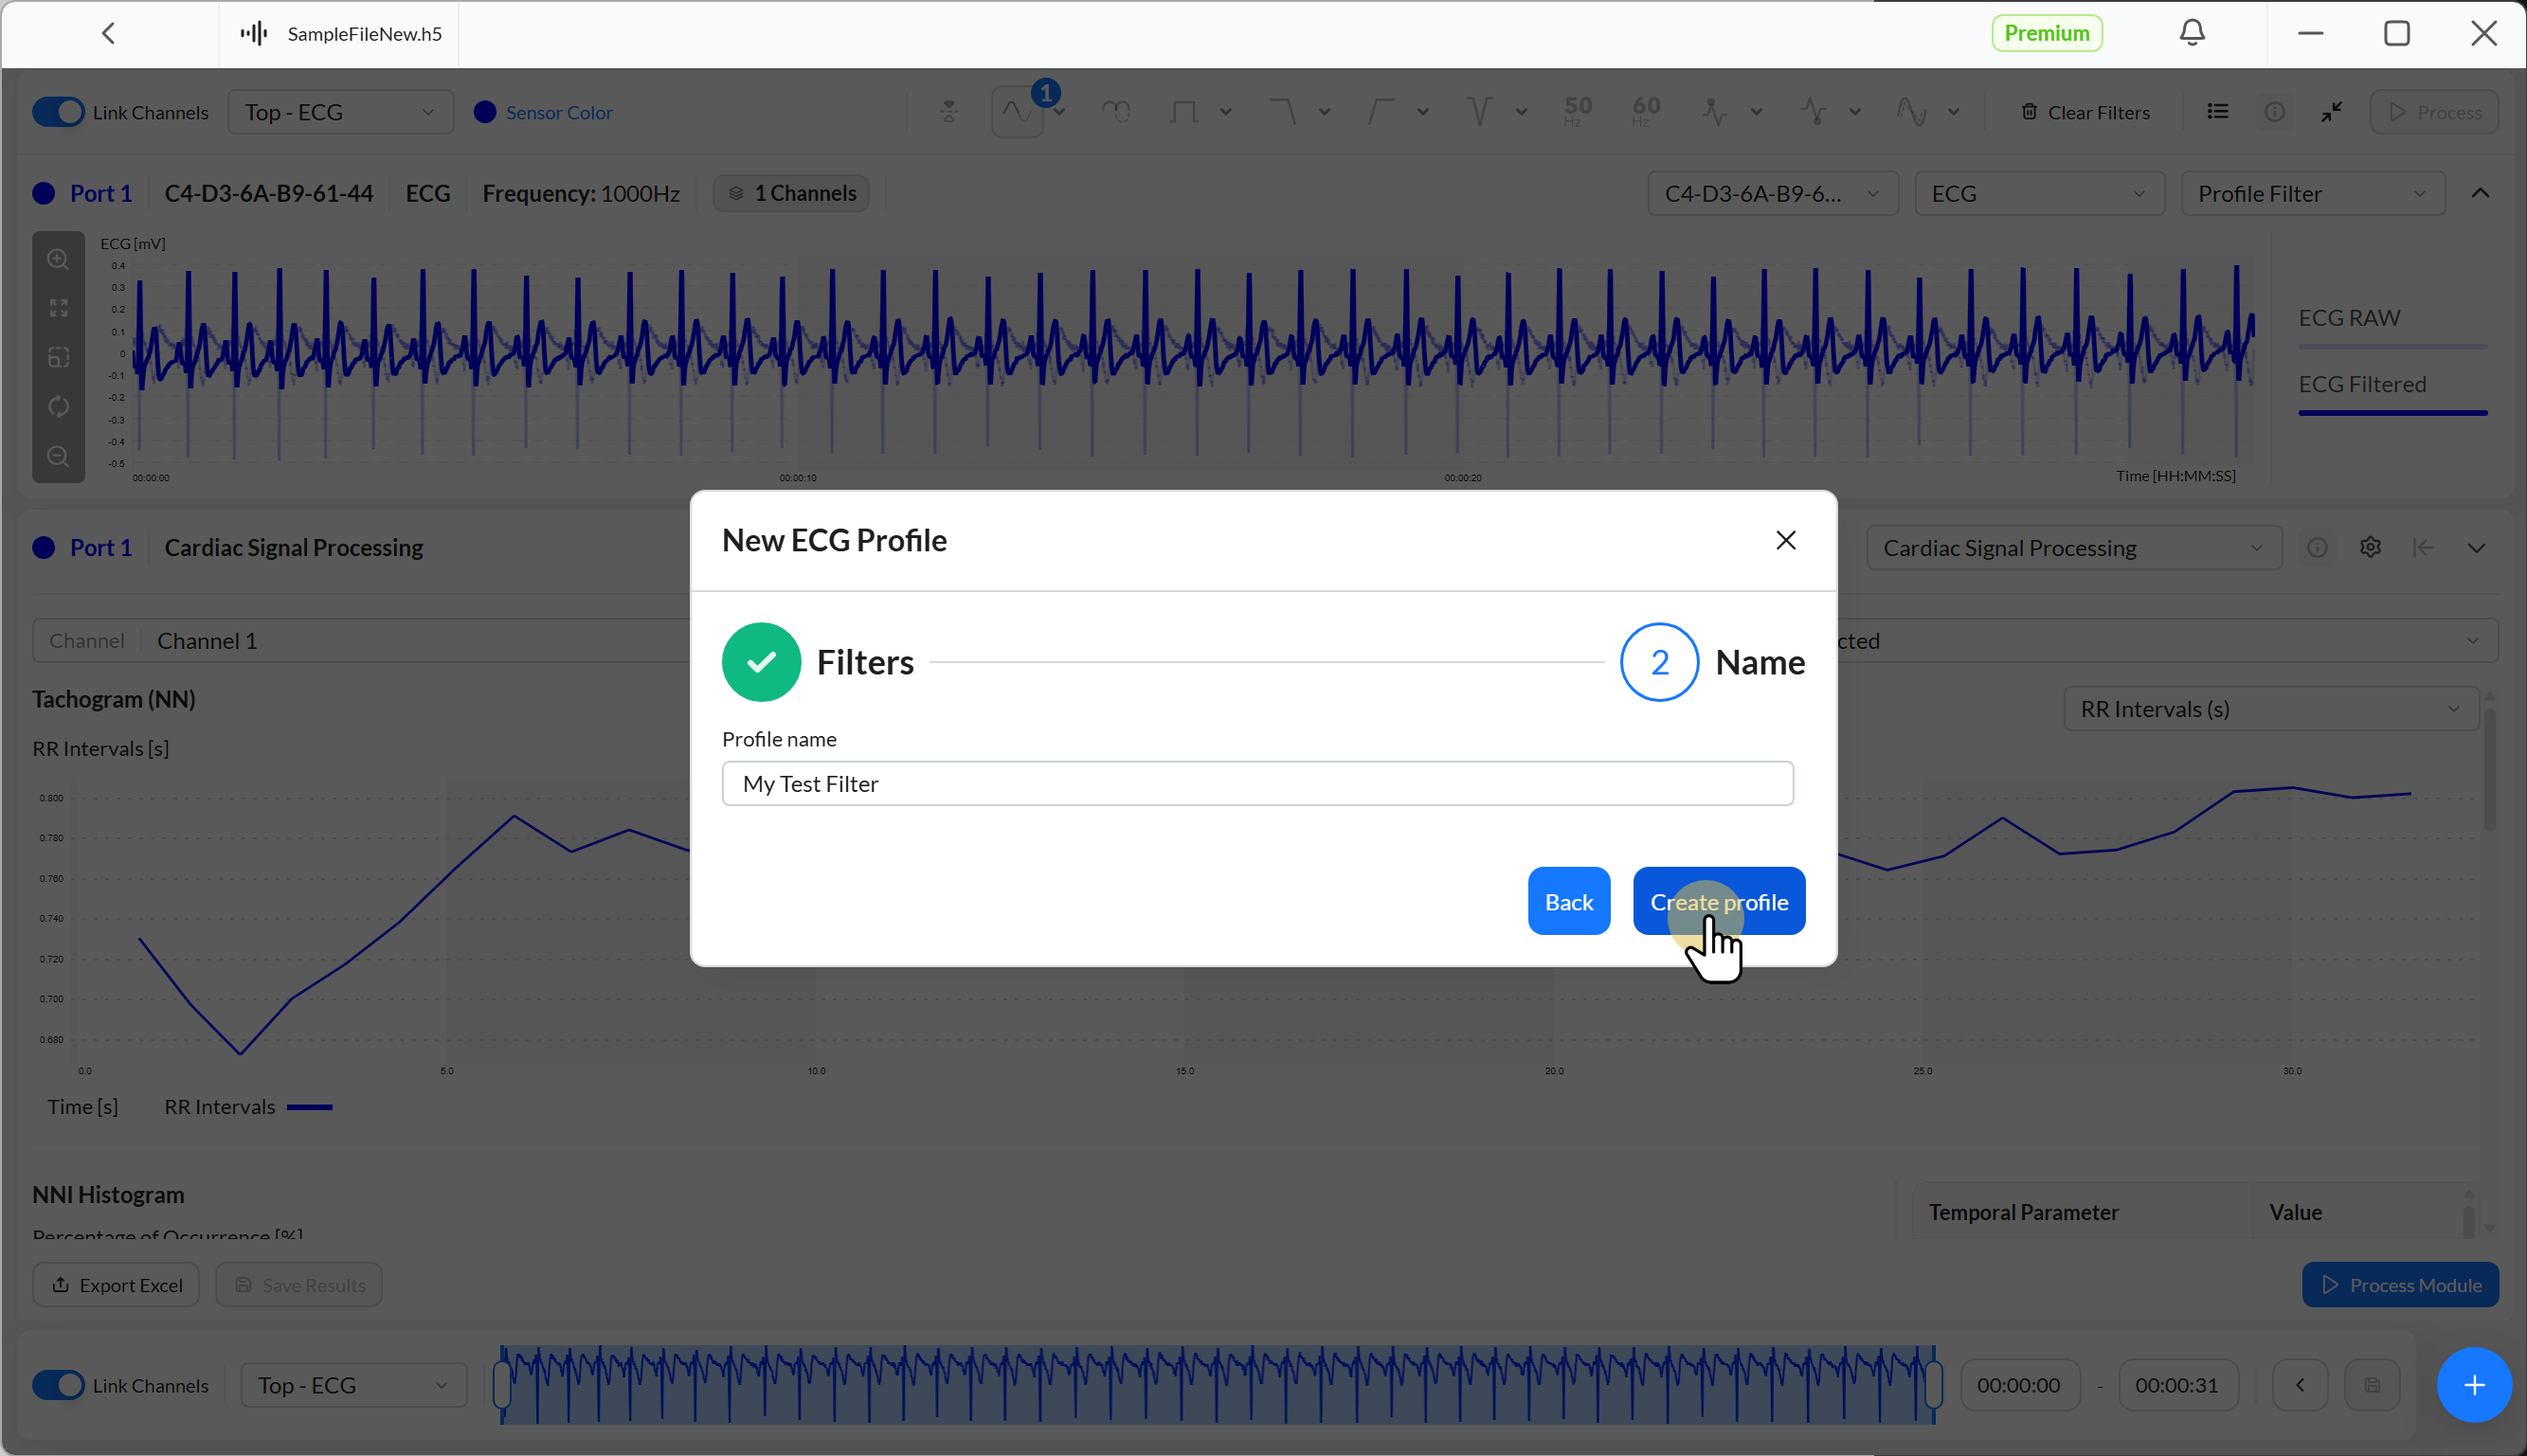2527x1456 pixels.
Task: Zoom out on ECG chart
Action: point(58,456)
